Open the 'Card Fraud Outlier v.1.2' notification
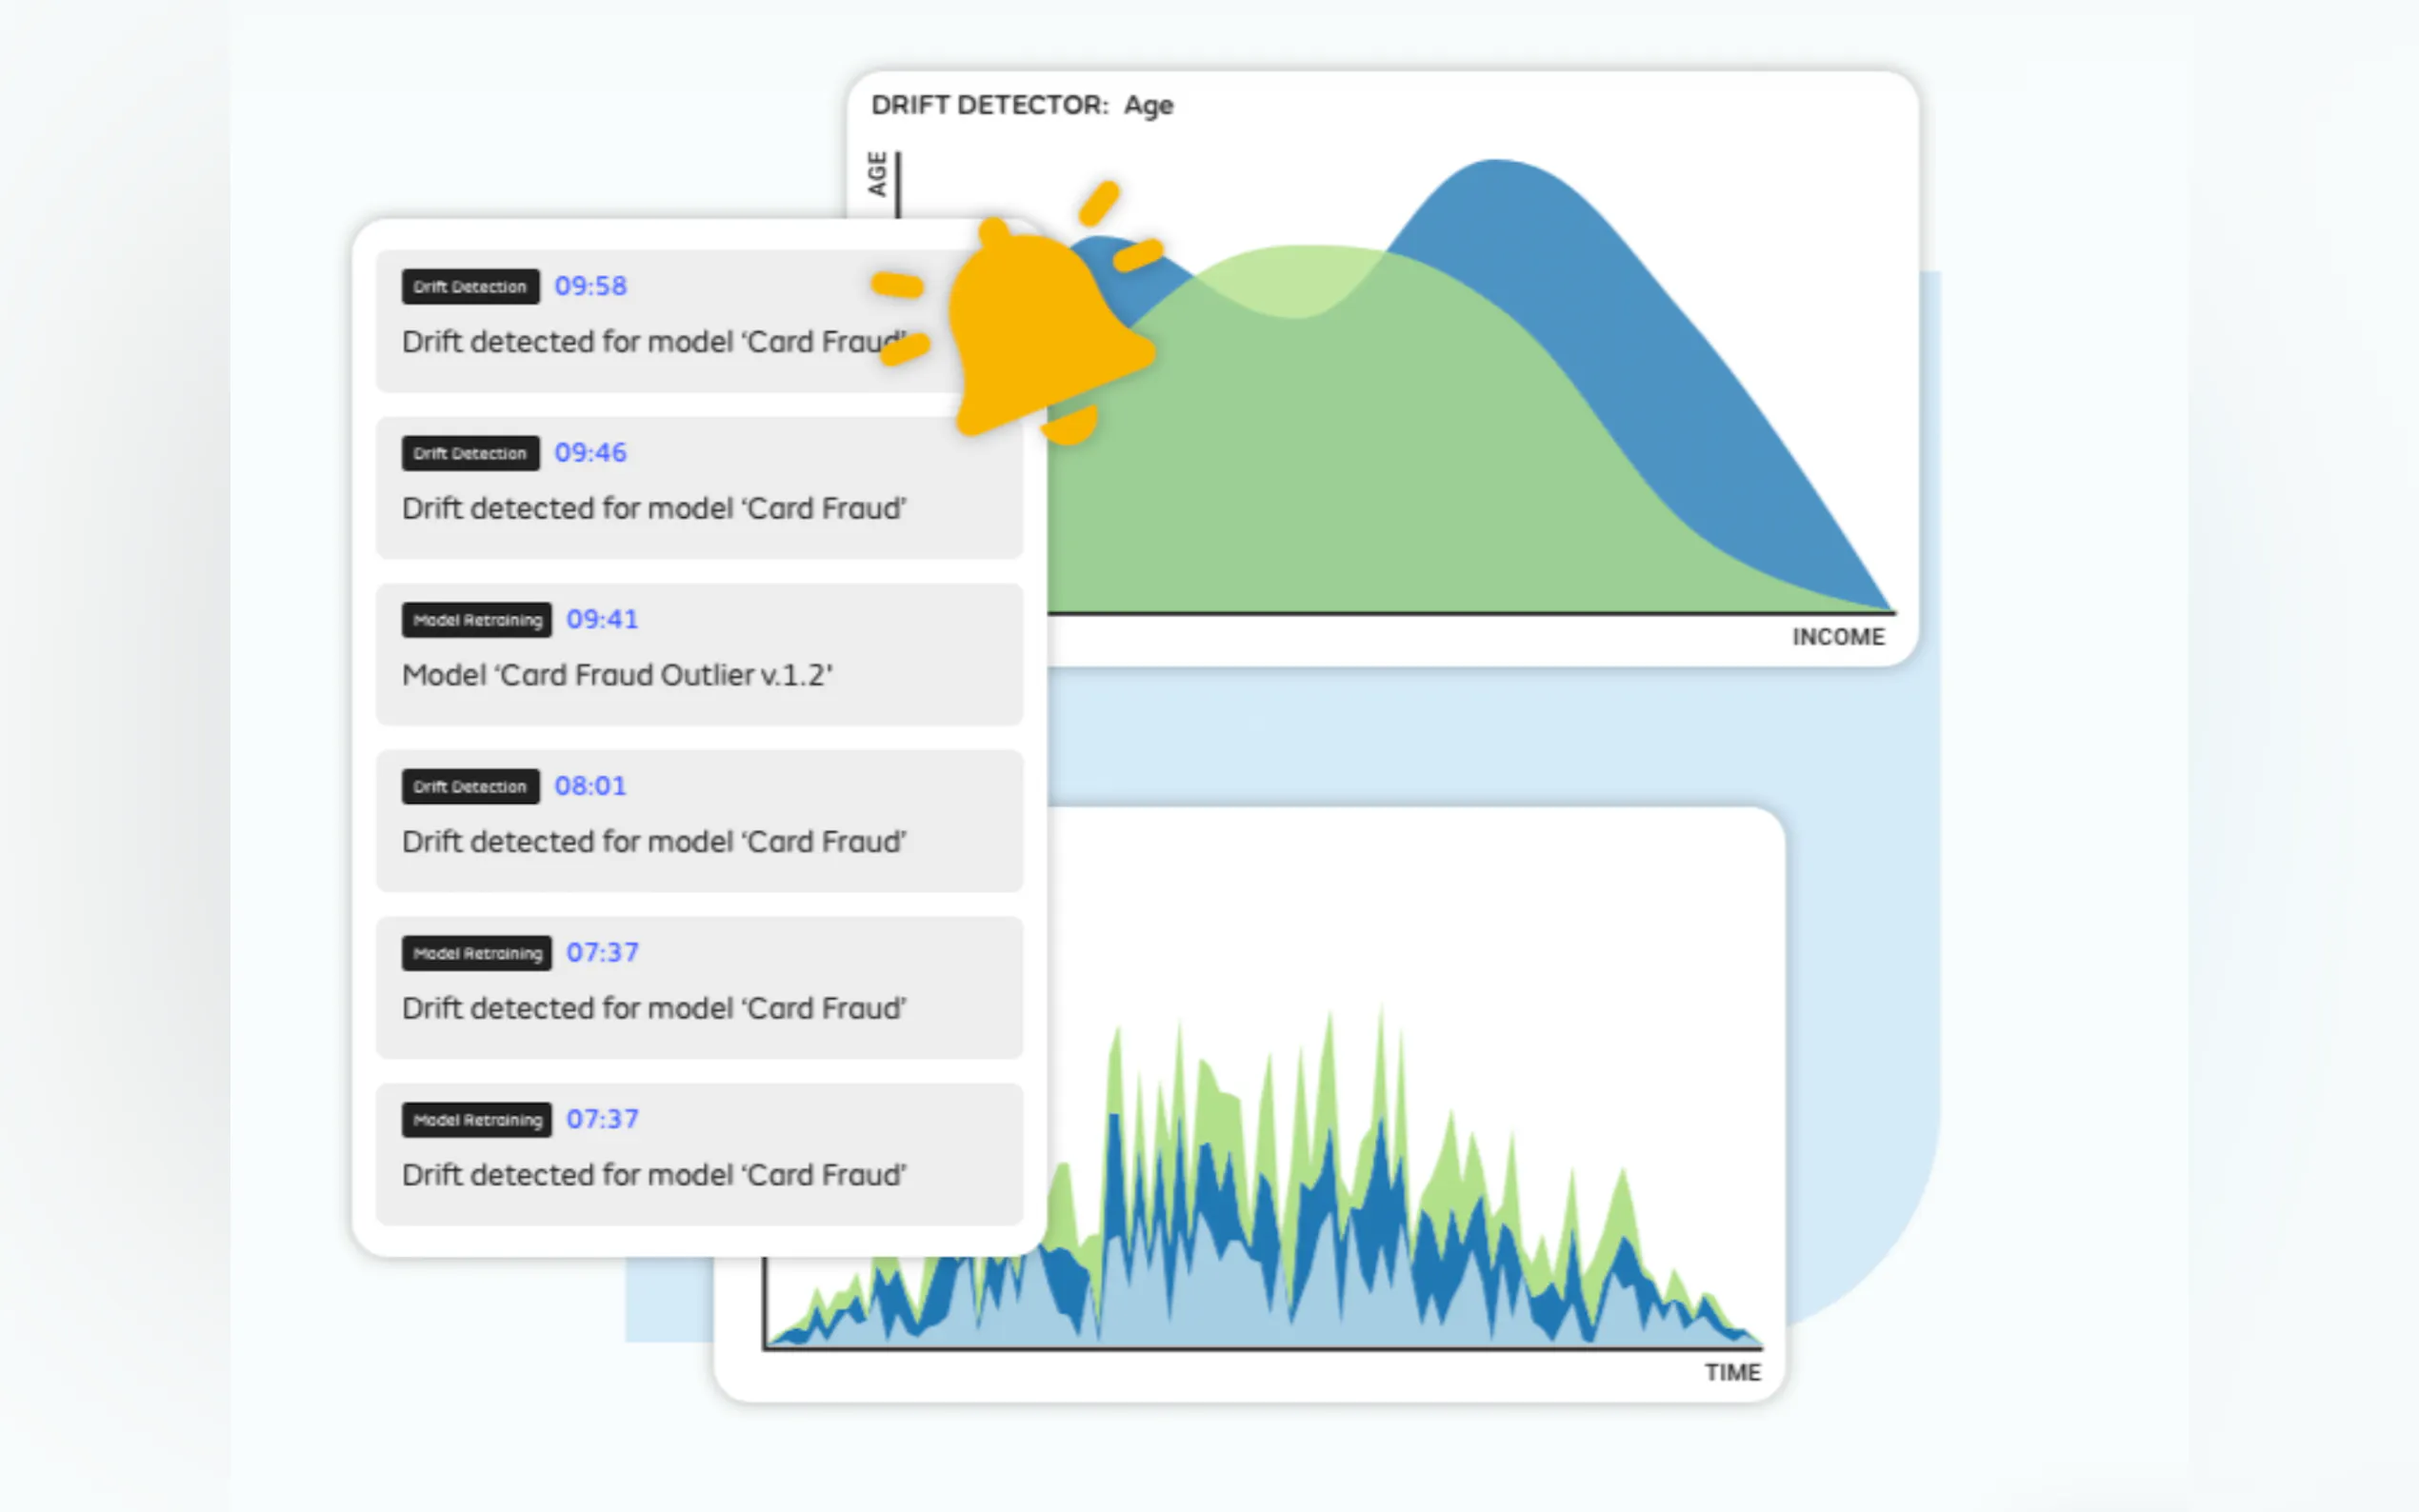2419x1512 pixels. (617, 676)
